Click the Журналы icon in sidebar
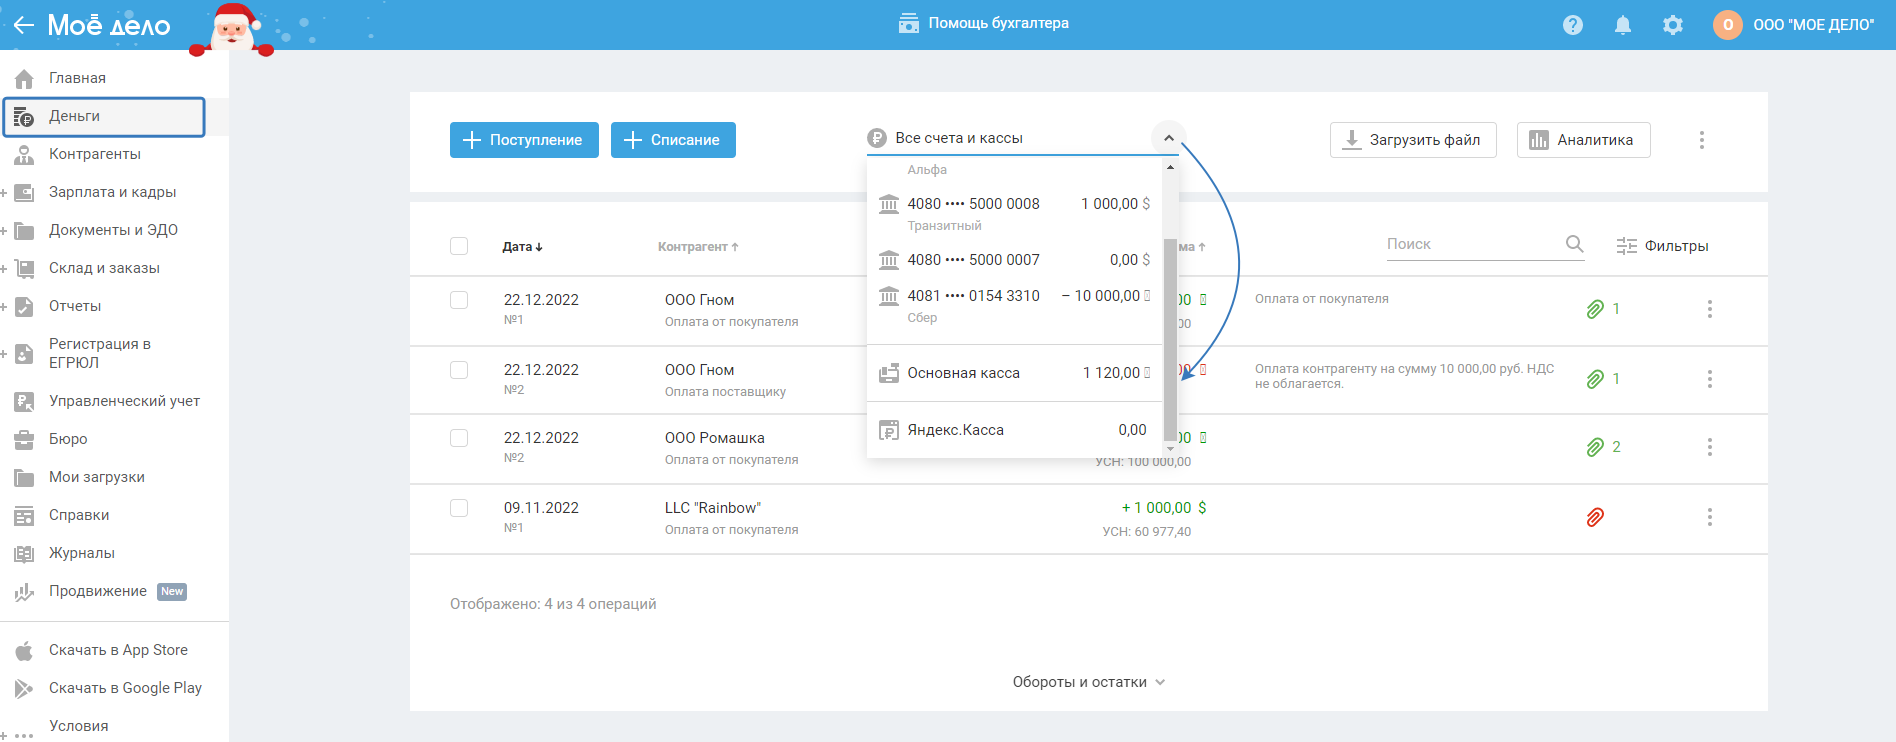This screenshot has height=742, width=1896. pyautogui.click(x=24, y=553)
